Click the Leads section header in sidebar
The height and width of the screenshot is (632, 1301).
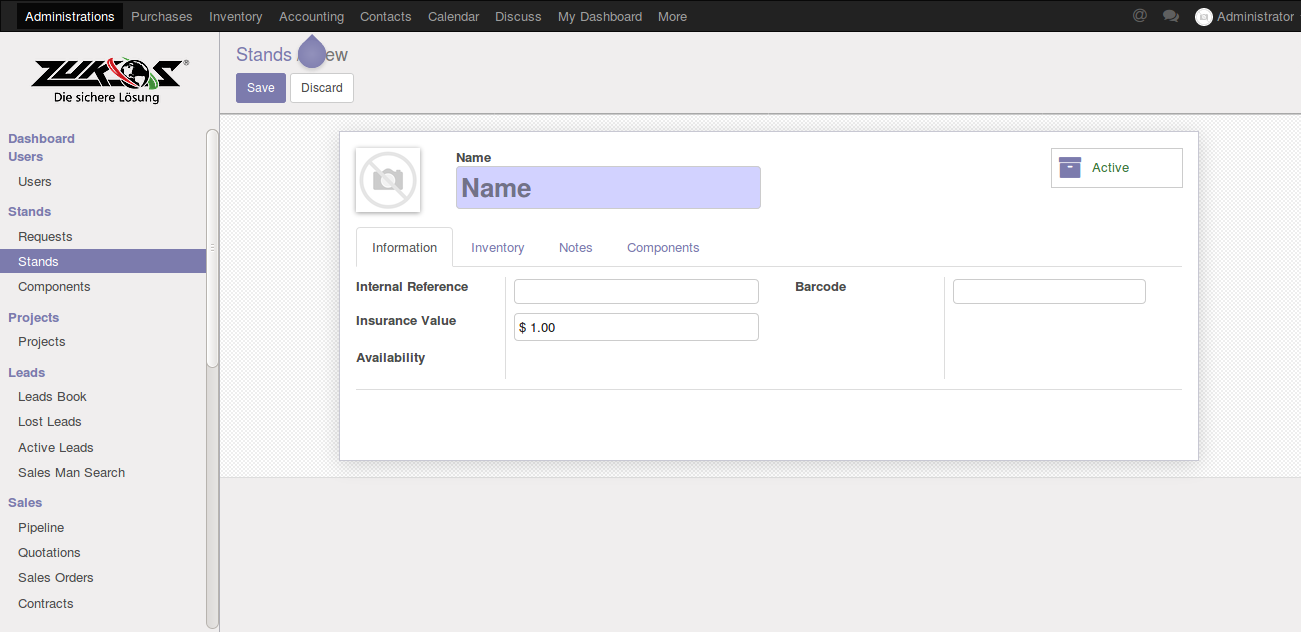point(27,373)
